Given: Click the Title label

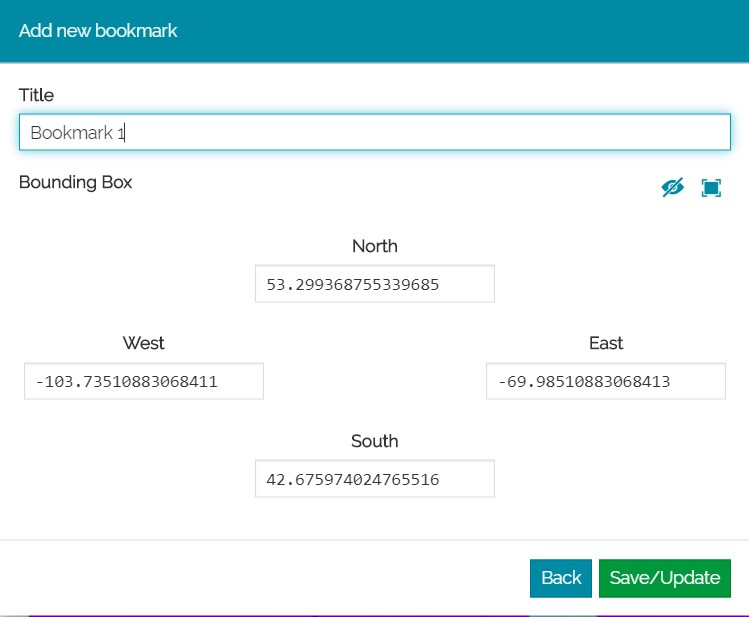Looking at the screenshot, I should click(36, 95).
